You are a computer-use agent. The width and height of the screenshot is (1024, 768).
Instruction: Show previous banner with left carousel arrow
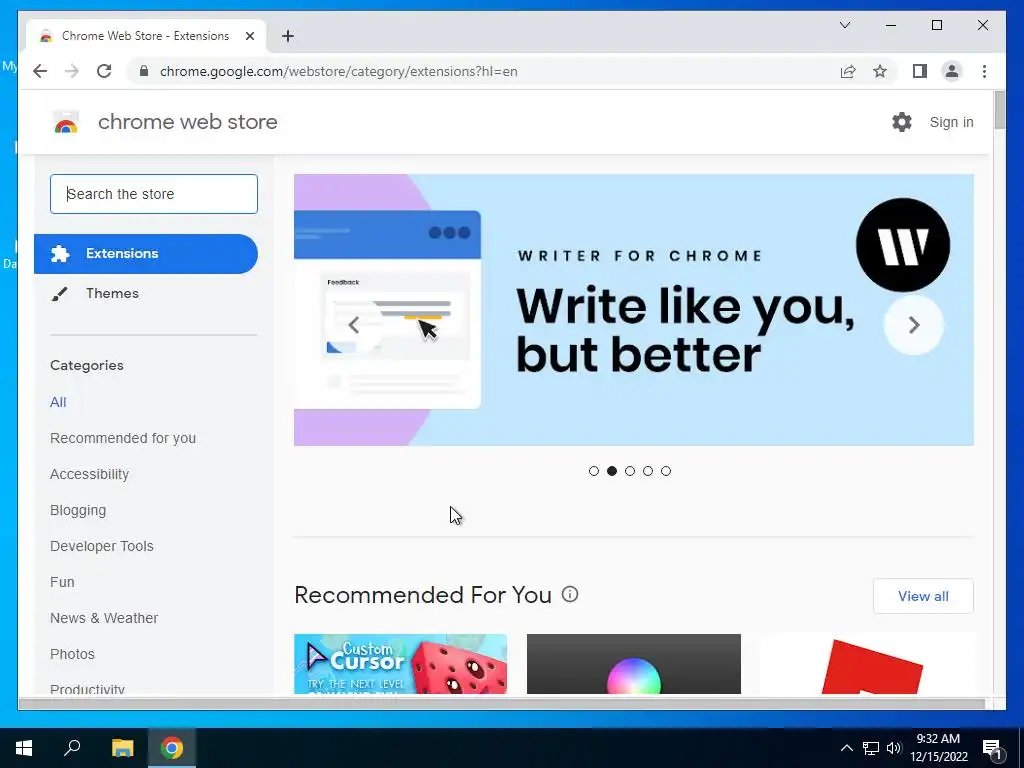pos(353,325)
